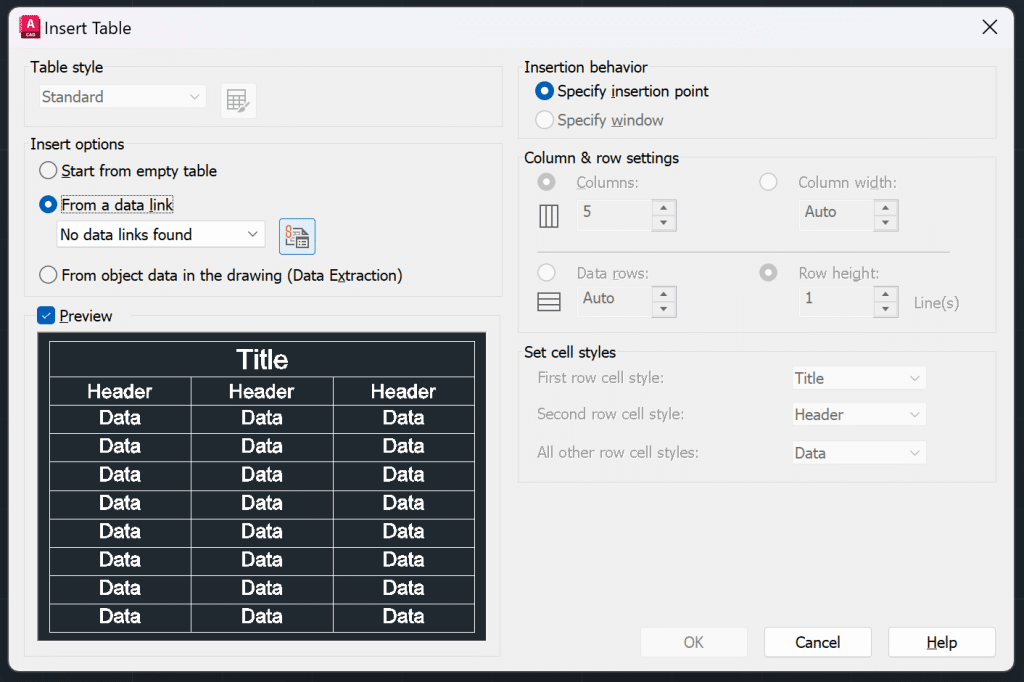Click the columns illustration icon
The height and width of the screenshot is (682, 1024).
point(548,215)
